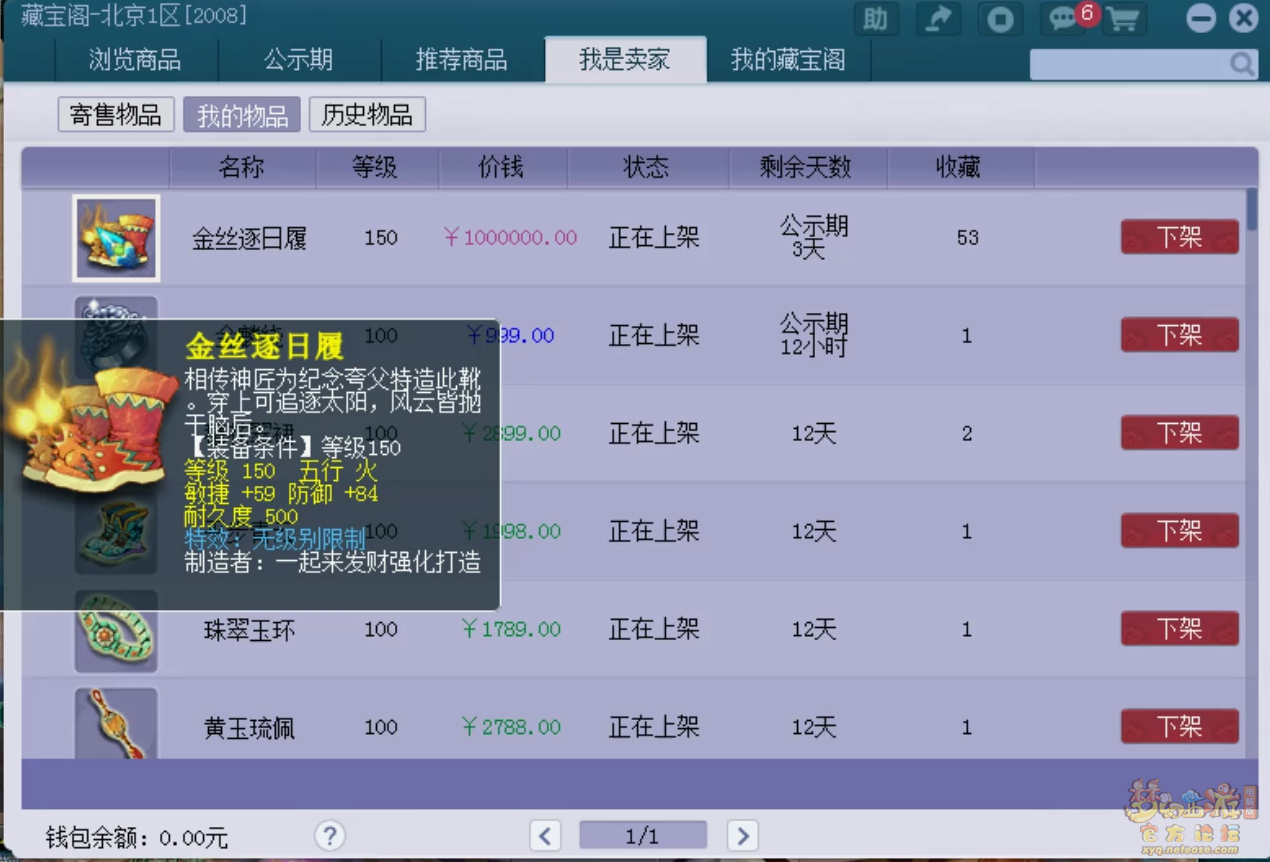Click the item name 黄玉琉佩

249,729
